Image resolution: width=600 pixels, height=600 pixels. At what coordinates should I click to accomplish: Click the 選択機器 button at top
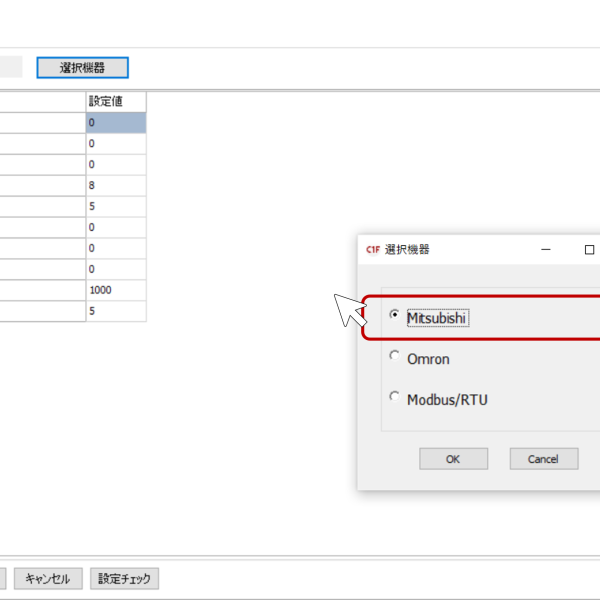[82, 68]
